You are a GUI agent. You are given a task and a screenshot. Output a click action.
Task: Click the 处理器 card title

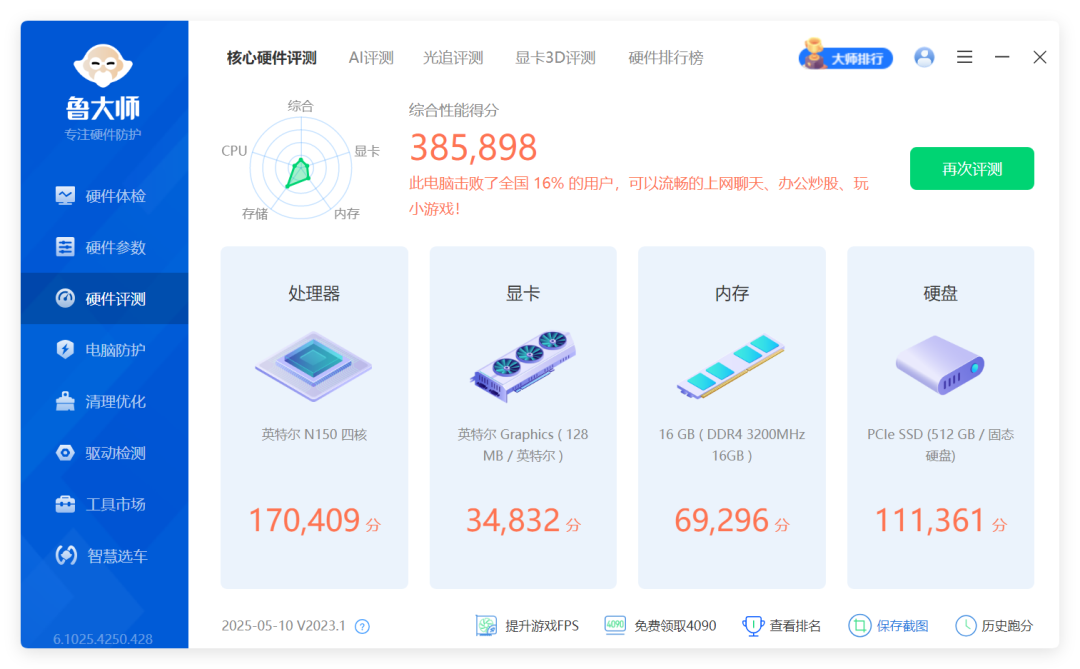(x=314, y=294)
